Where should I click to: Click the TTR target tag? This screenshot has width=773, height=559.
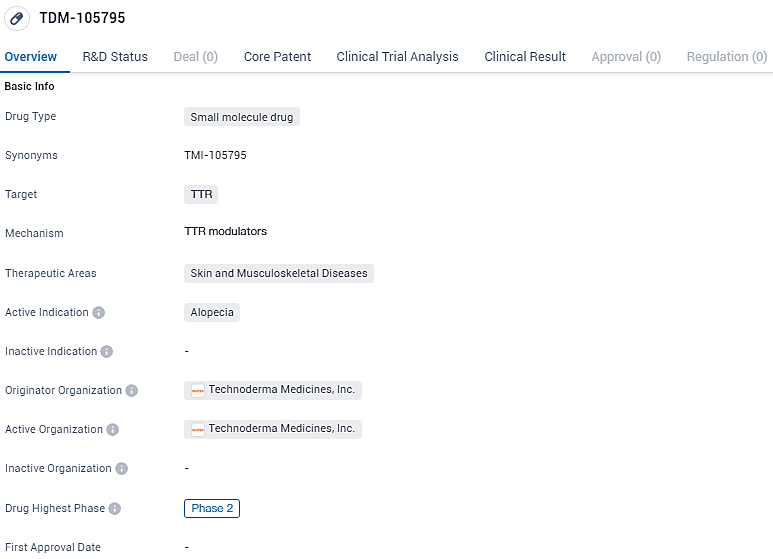[x=201, y=195]
